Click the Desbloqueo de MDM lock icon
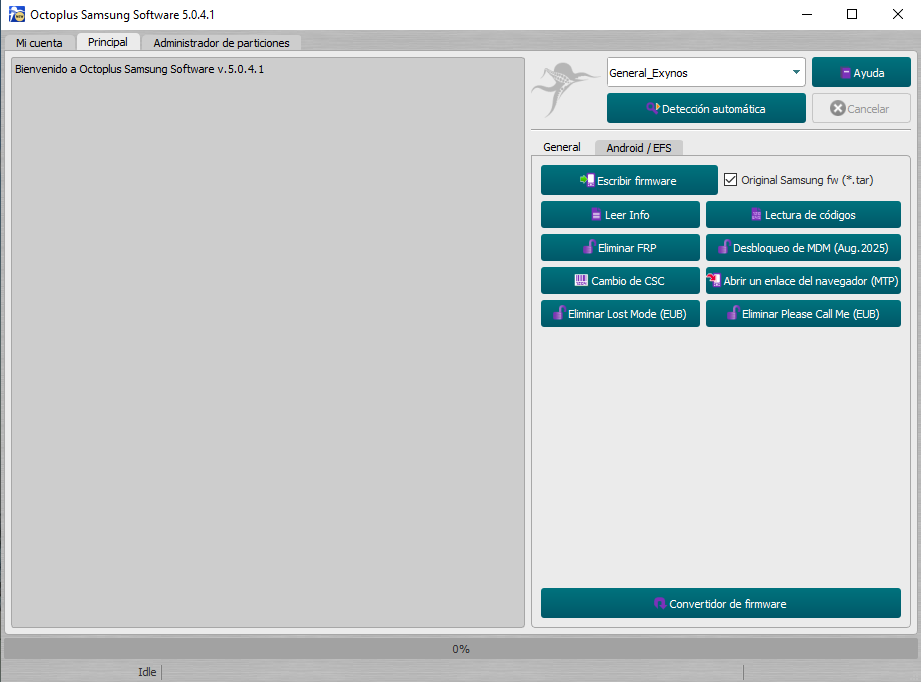921x682 pixels. 724,248
